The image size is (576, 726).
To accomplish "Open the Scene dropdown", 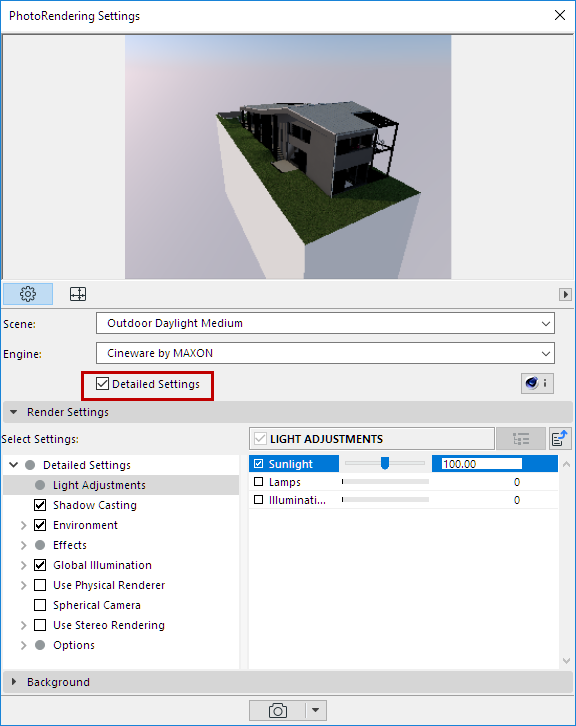I will pyautogui.click(x=326, y=323).
